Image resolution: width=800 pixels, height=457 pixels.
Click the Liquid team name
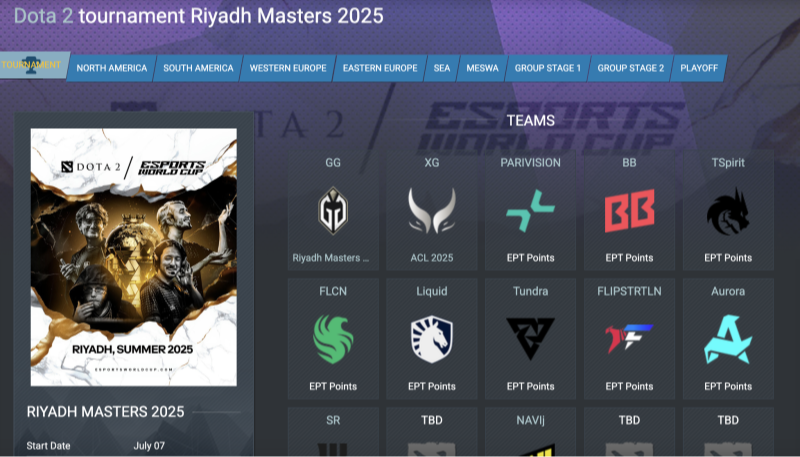coord(432,291)
